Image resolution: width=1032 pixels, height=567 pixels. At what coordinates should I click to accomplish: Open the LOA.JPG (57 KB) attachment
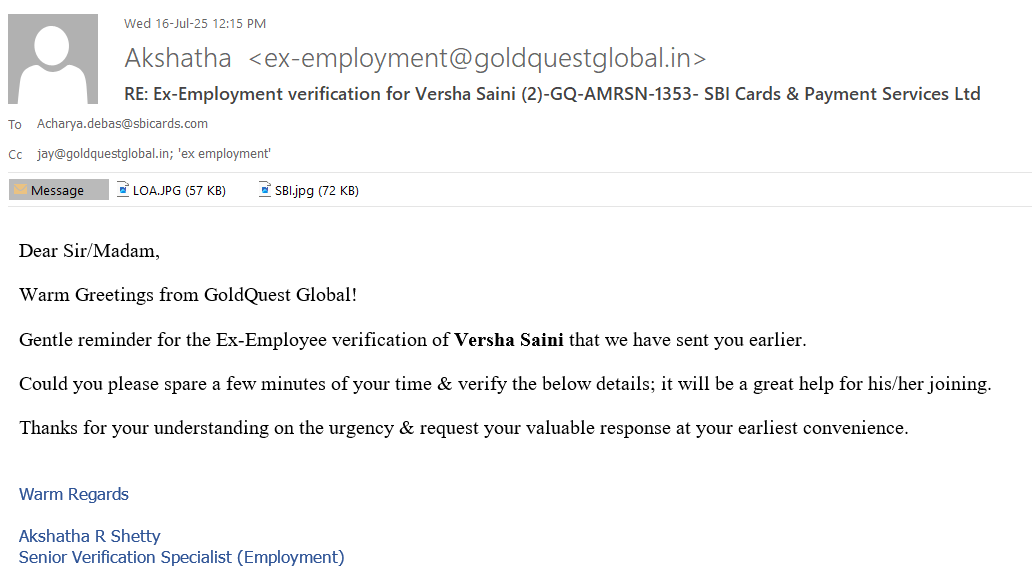(179, 190)
